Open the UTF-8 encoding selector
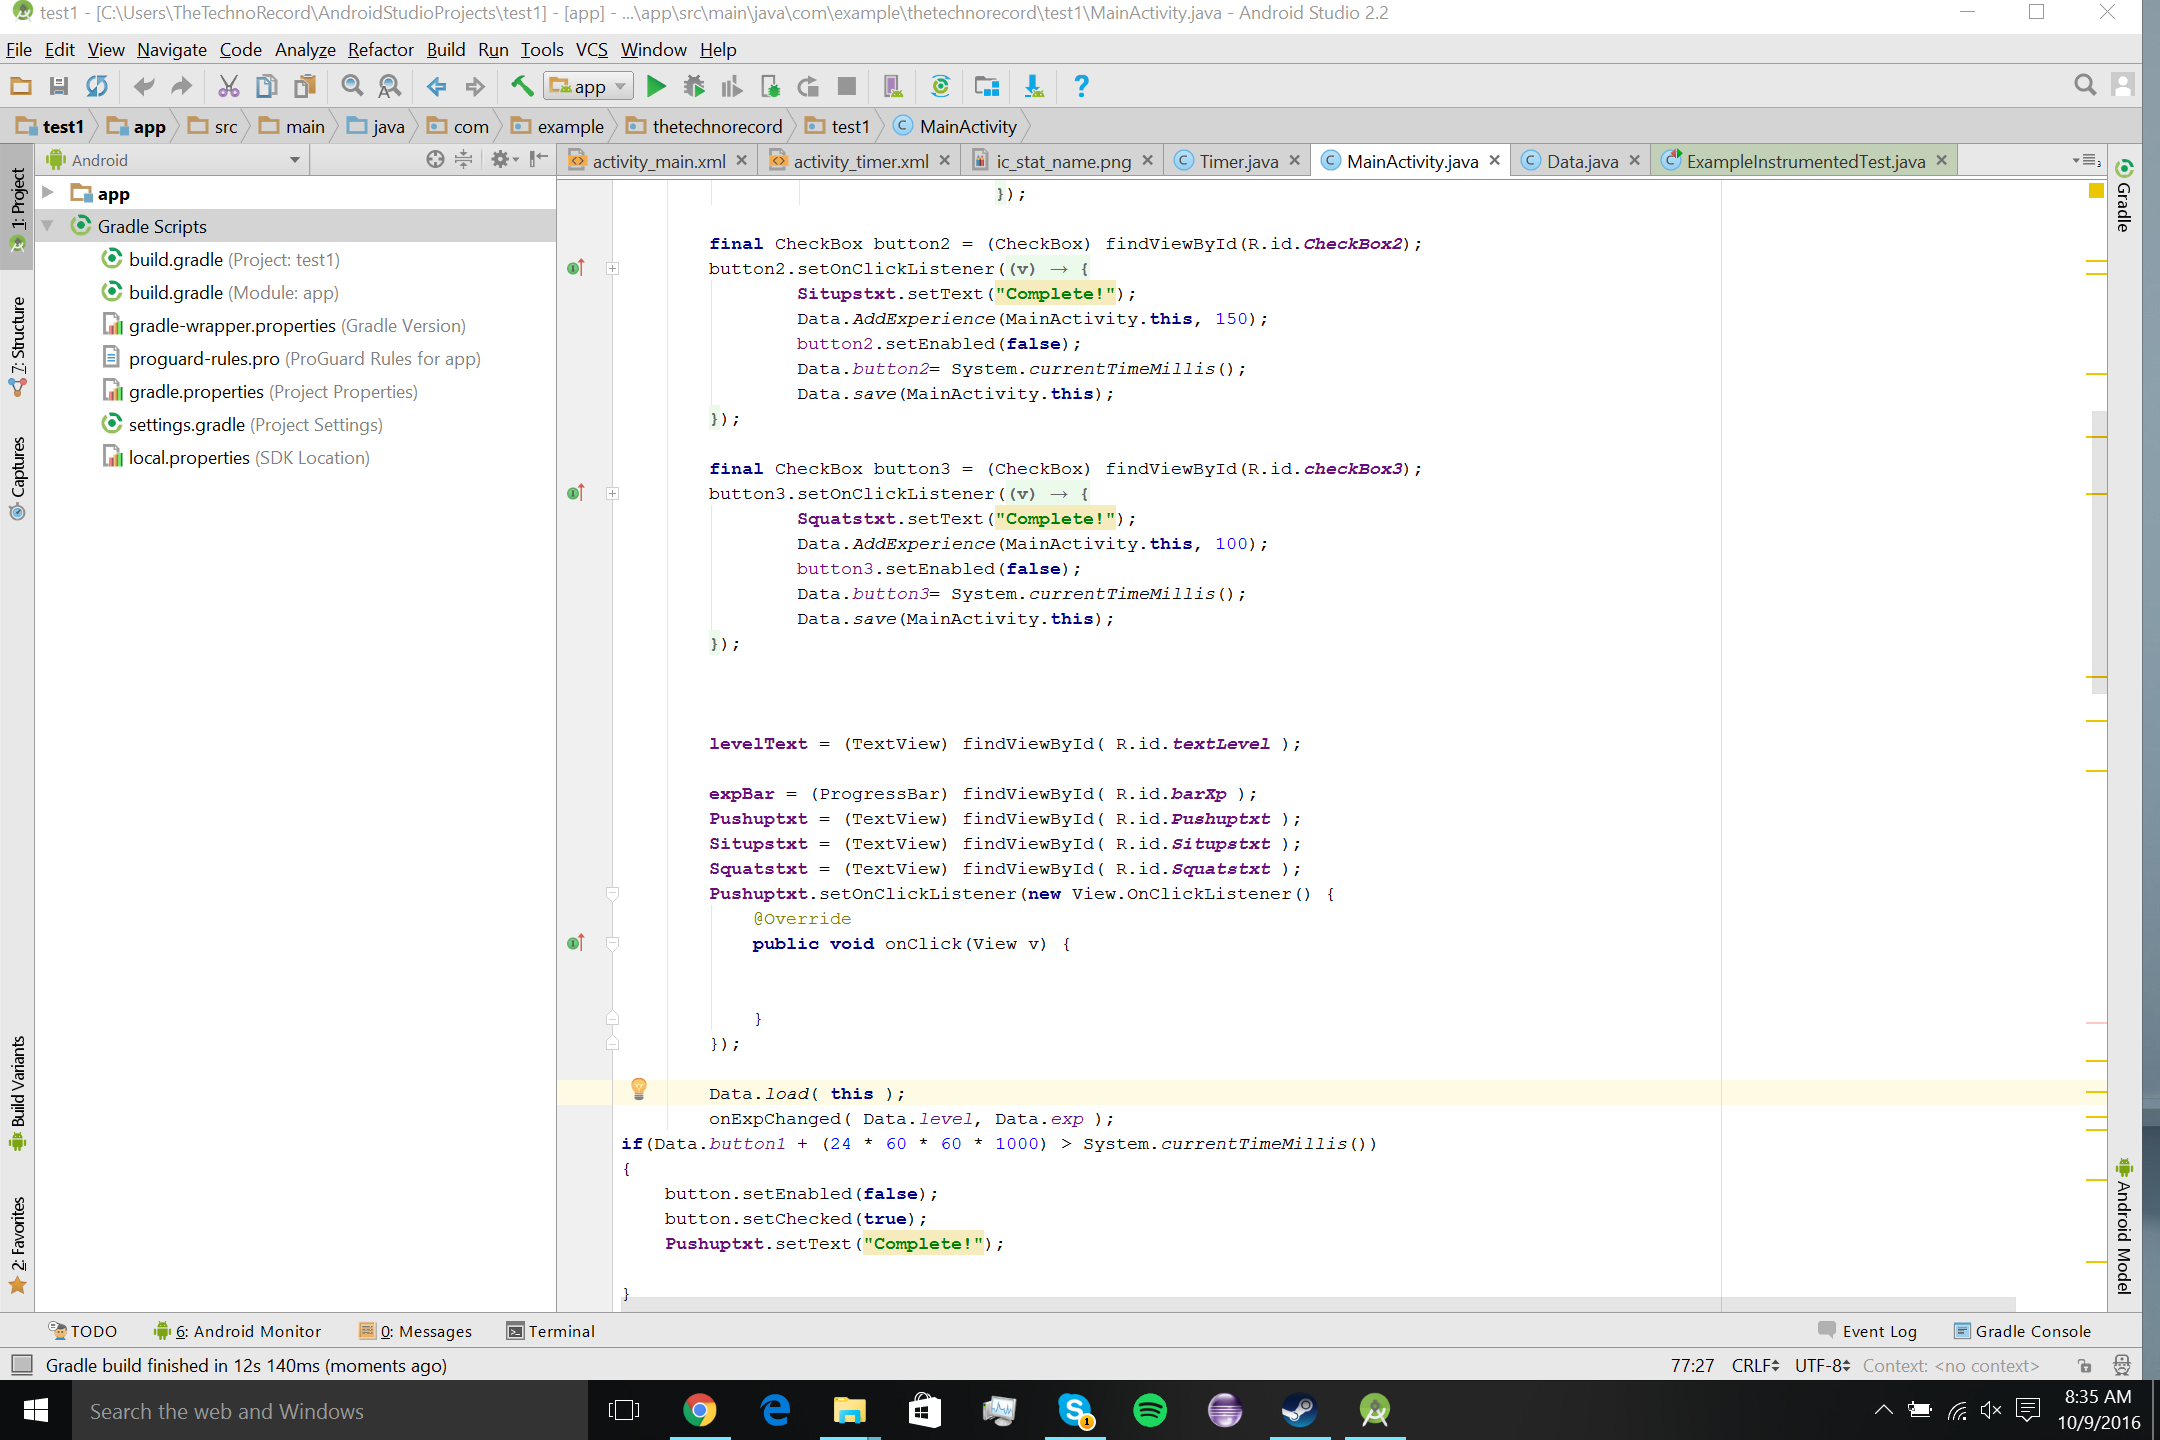 tap(1822, 1365)
